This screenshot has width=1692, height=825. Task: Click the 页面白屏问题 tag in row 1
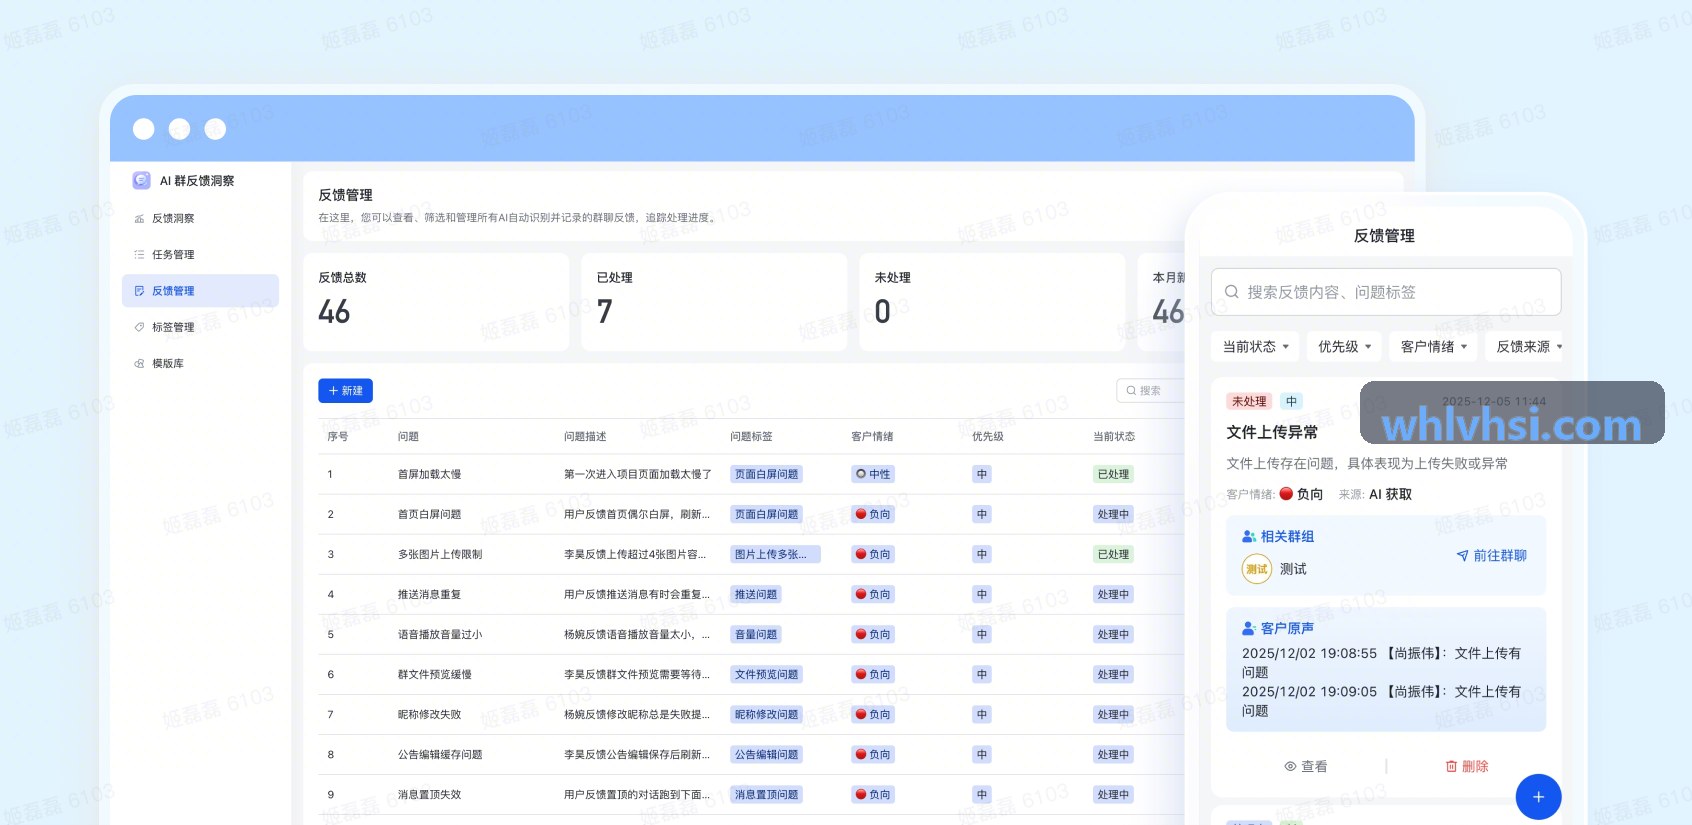[767, 474]
